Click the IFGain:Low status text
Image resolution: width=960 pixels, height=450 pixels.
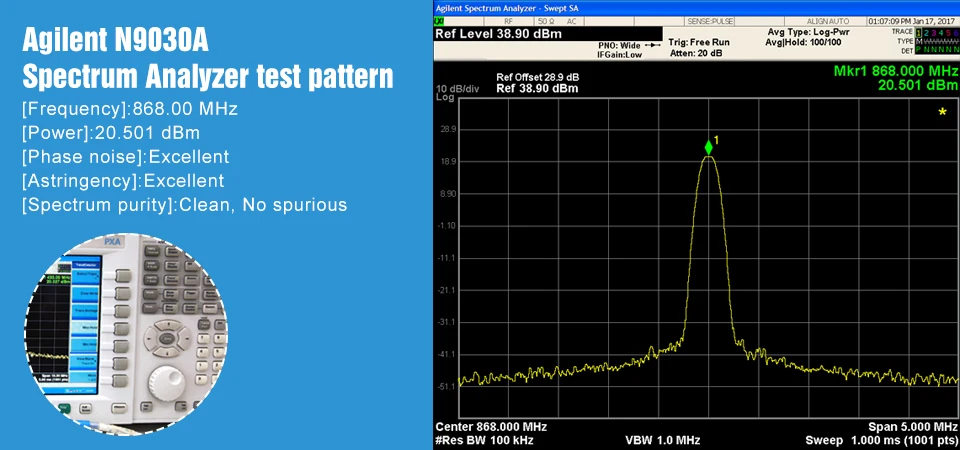620,55
